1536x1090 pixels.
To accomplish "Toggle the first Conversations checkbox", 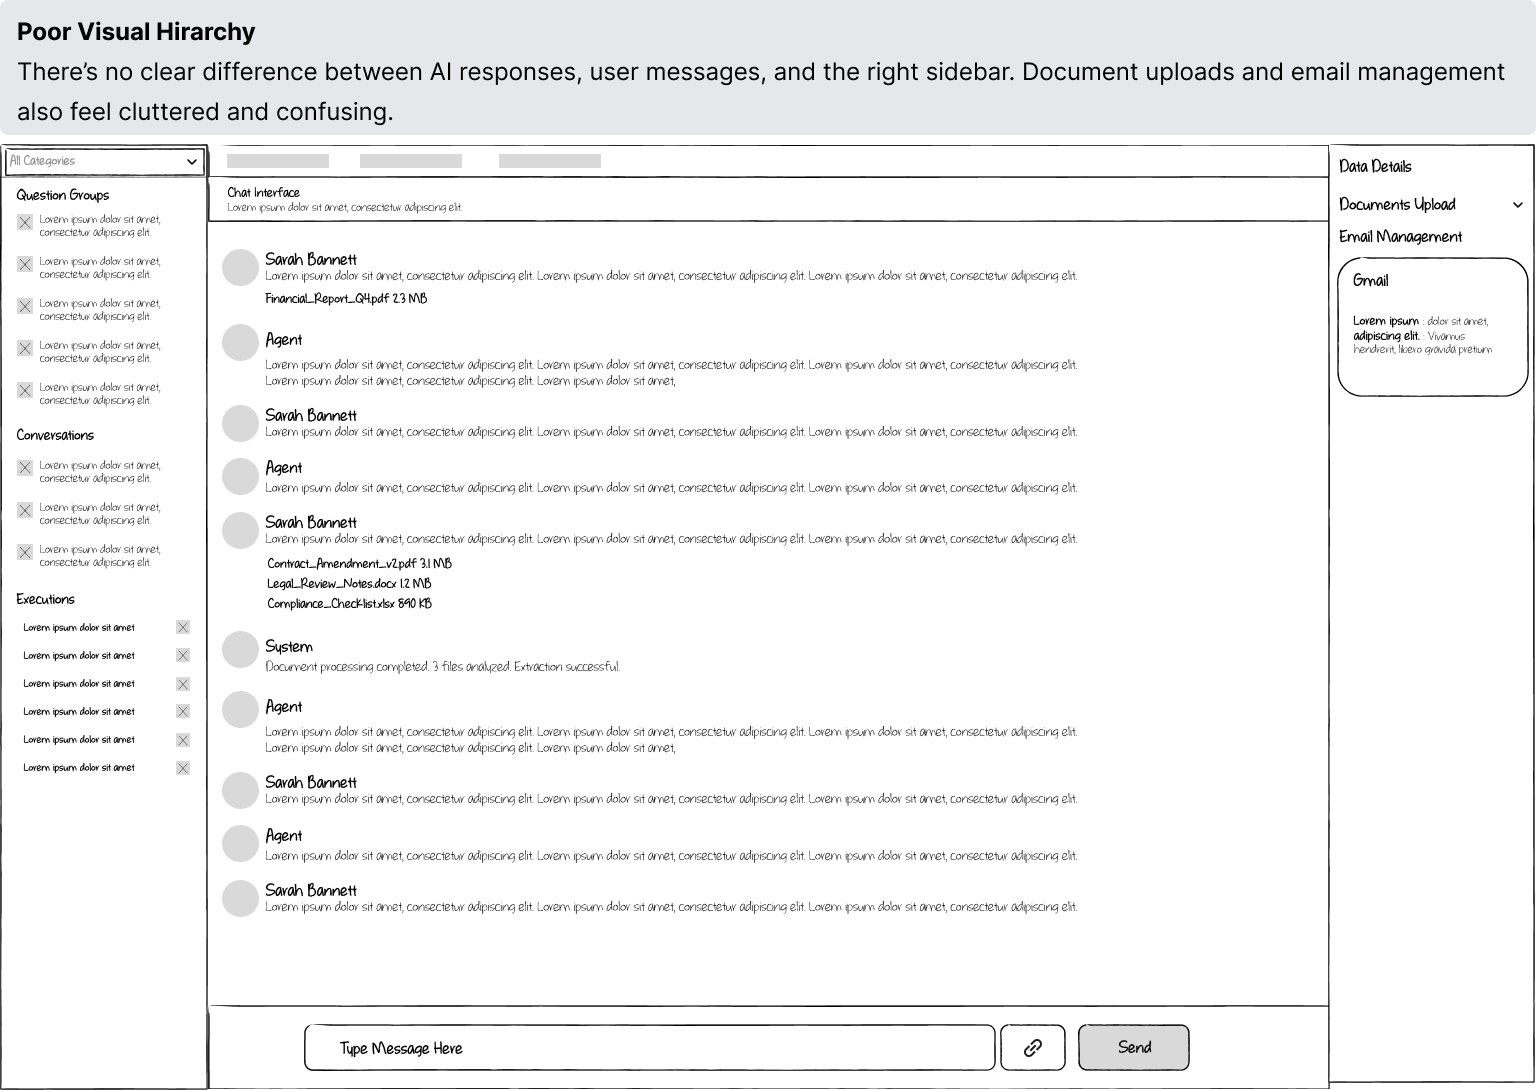I will [25, 468].
